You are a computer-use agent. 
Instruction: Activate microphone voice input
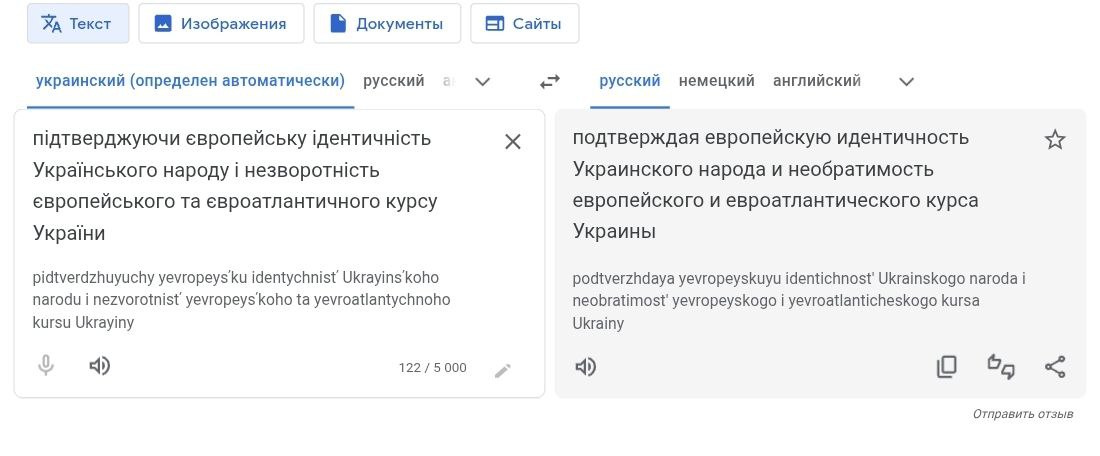[46, 366]
